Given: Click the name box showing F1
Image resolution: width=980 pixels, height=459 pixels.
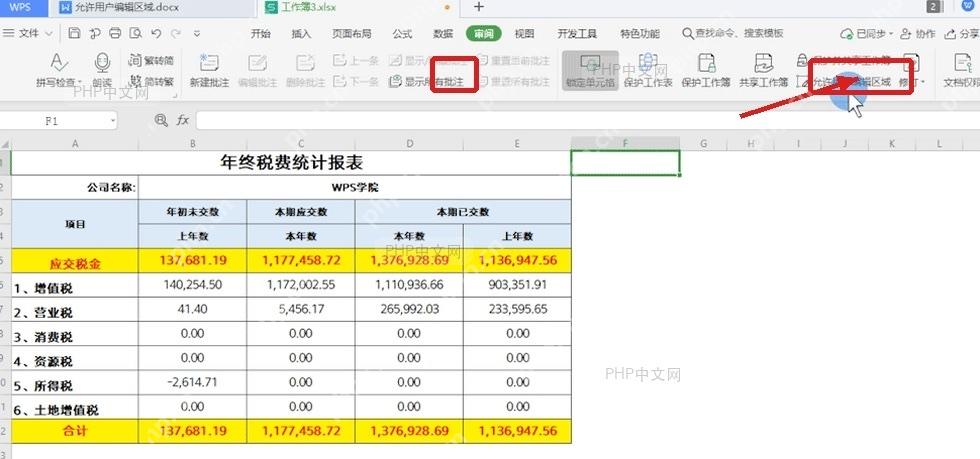Looking at the screenshot, I should 51,121.
